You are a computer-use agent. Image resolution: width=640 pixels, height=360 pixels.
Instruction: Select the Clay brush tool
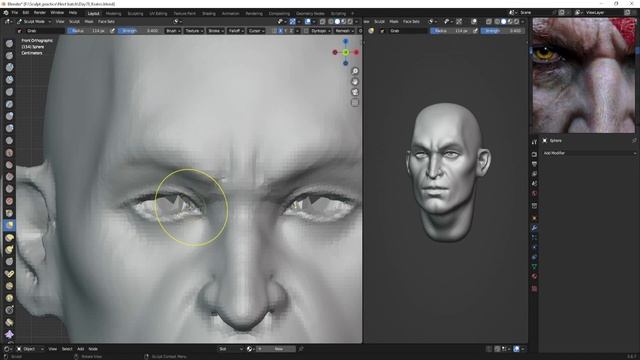(x=9, y=67)
